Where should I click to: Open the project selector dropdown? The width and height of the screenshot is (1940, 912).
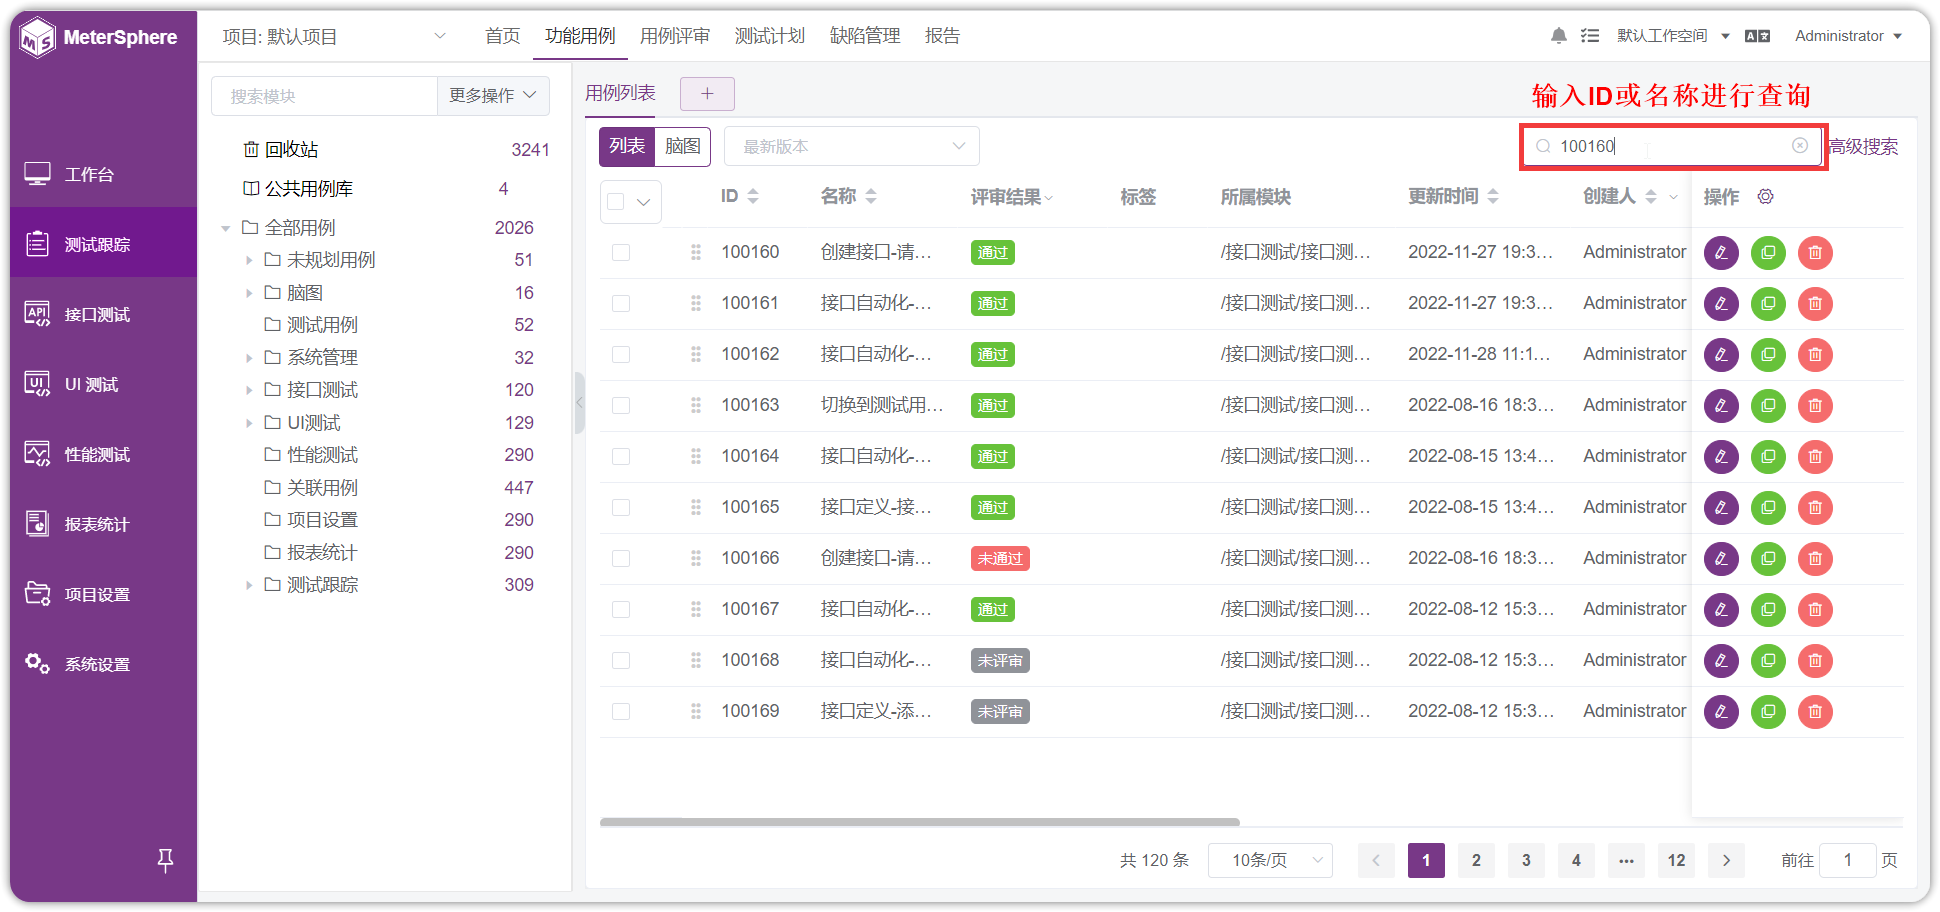click(x=334, y=36)
